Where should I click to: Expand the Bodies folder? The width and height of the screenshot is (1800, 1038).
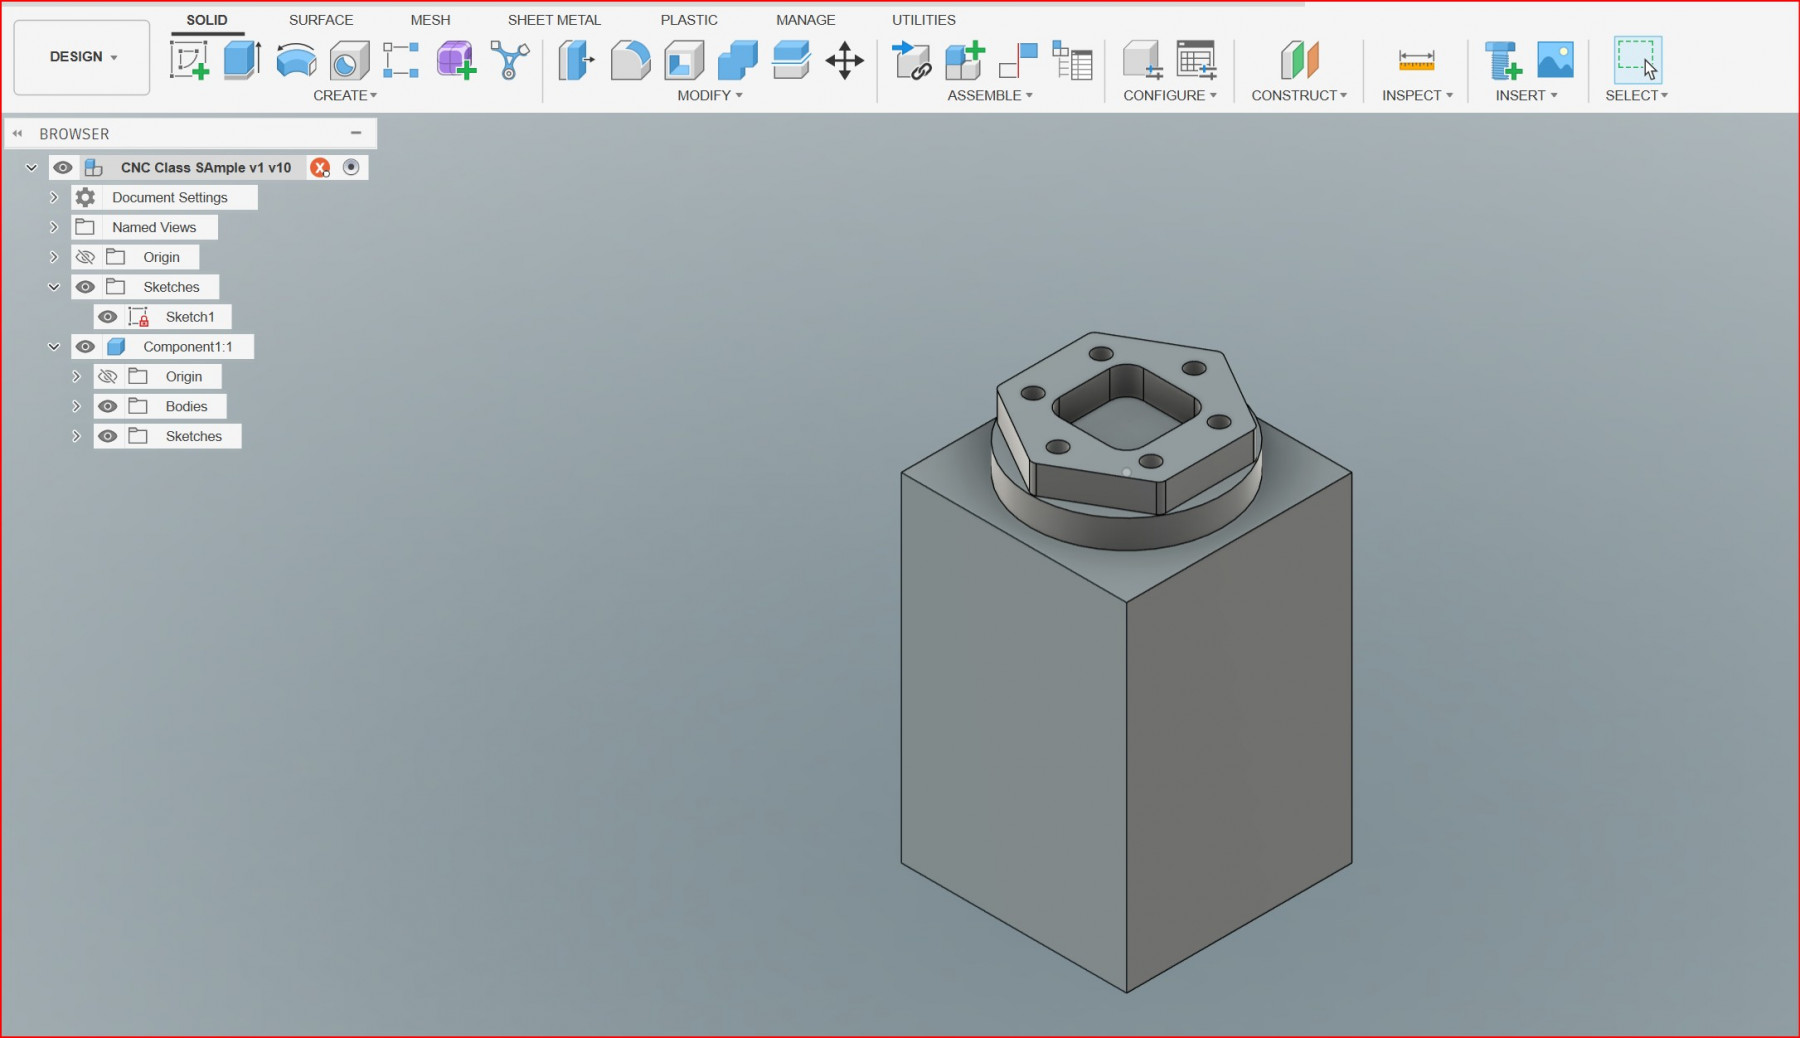(76, 407)
